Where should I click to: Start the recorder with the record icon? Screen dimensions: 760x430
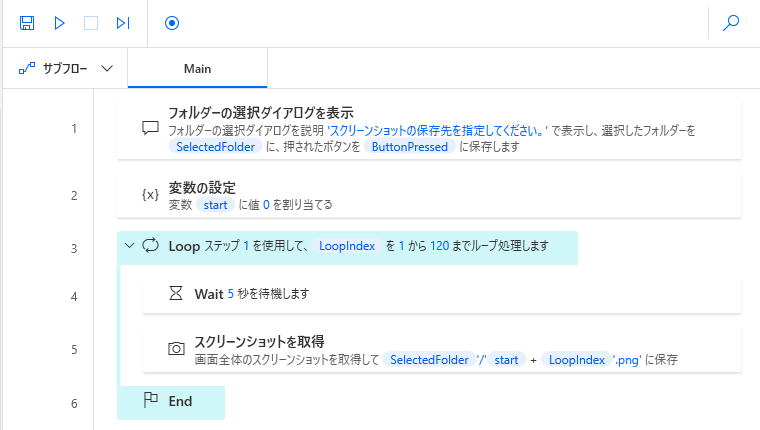[171, 22]
